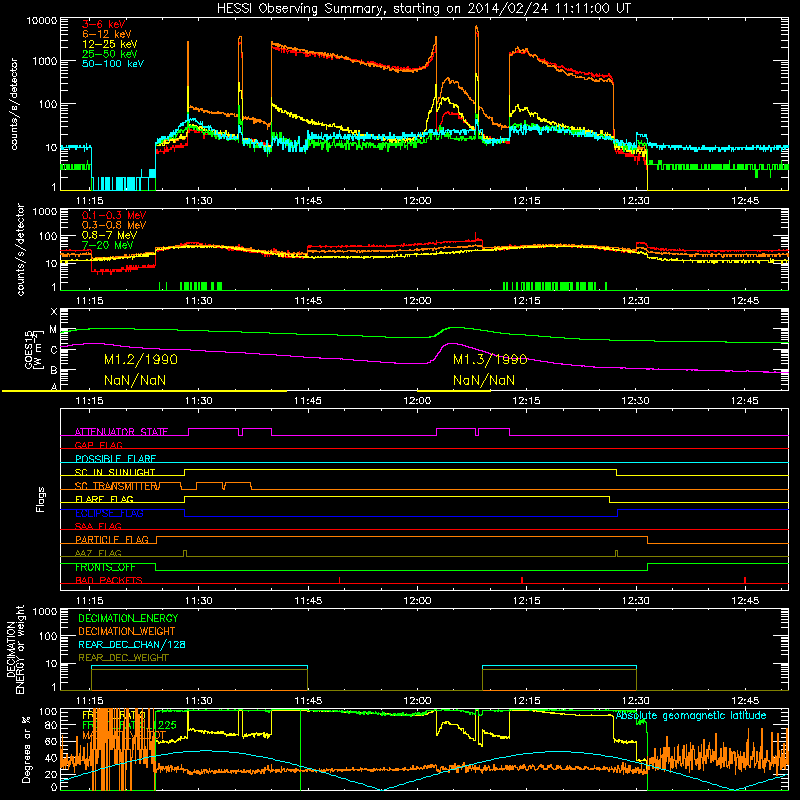The width and height of the screenshot is (800, 800).
Task: Select the 0.3-0.8 MeV legend label
Action: coord(114,225)
